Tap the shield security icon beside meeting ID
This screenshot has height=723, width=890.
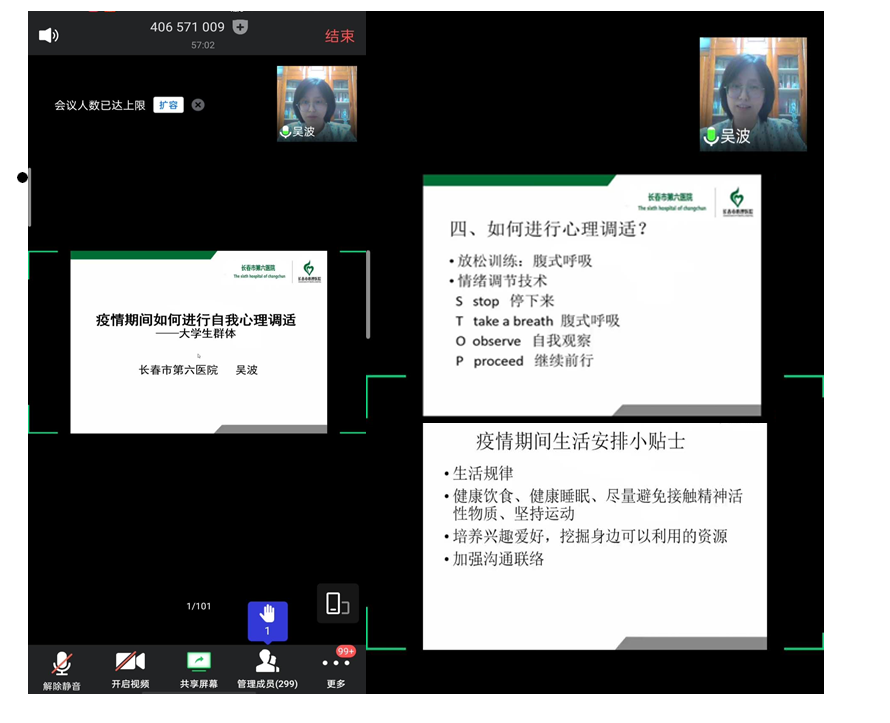pyautogui.click(x=240, y=27)
